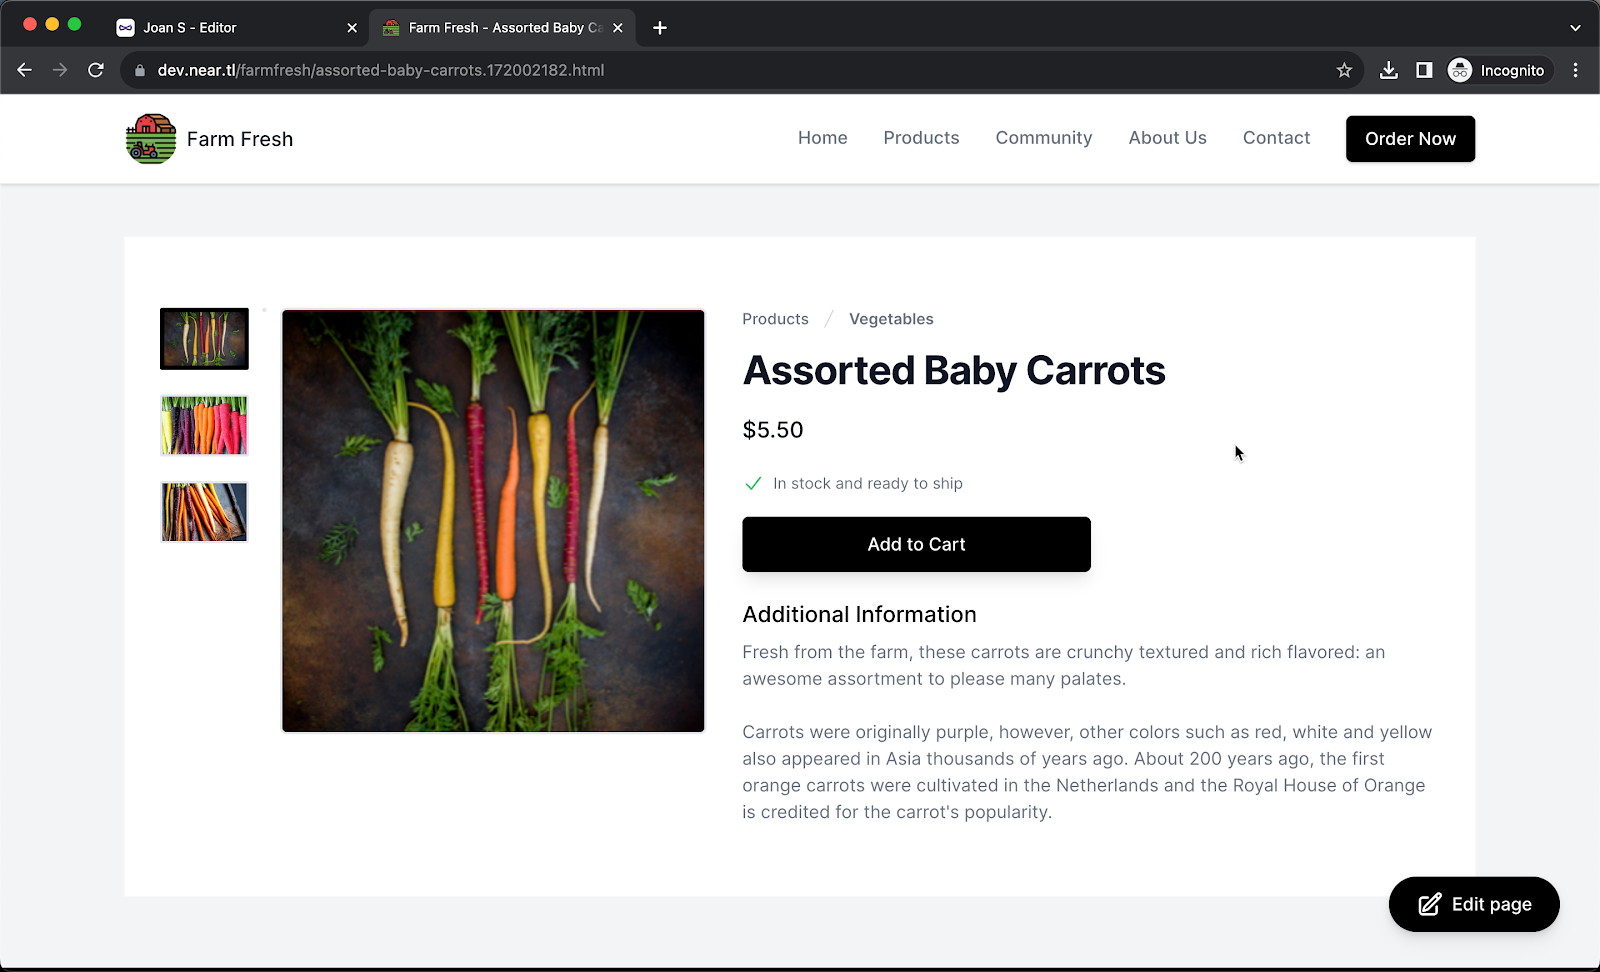
Task: Open Chrome's three-dot menu
Action: point(1576,70)
